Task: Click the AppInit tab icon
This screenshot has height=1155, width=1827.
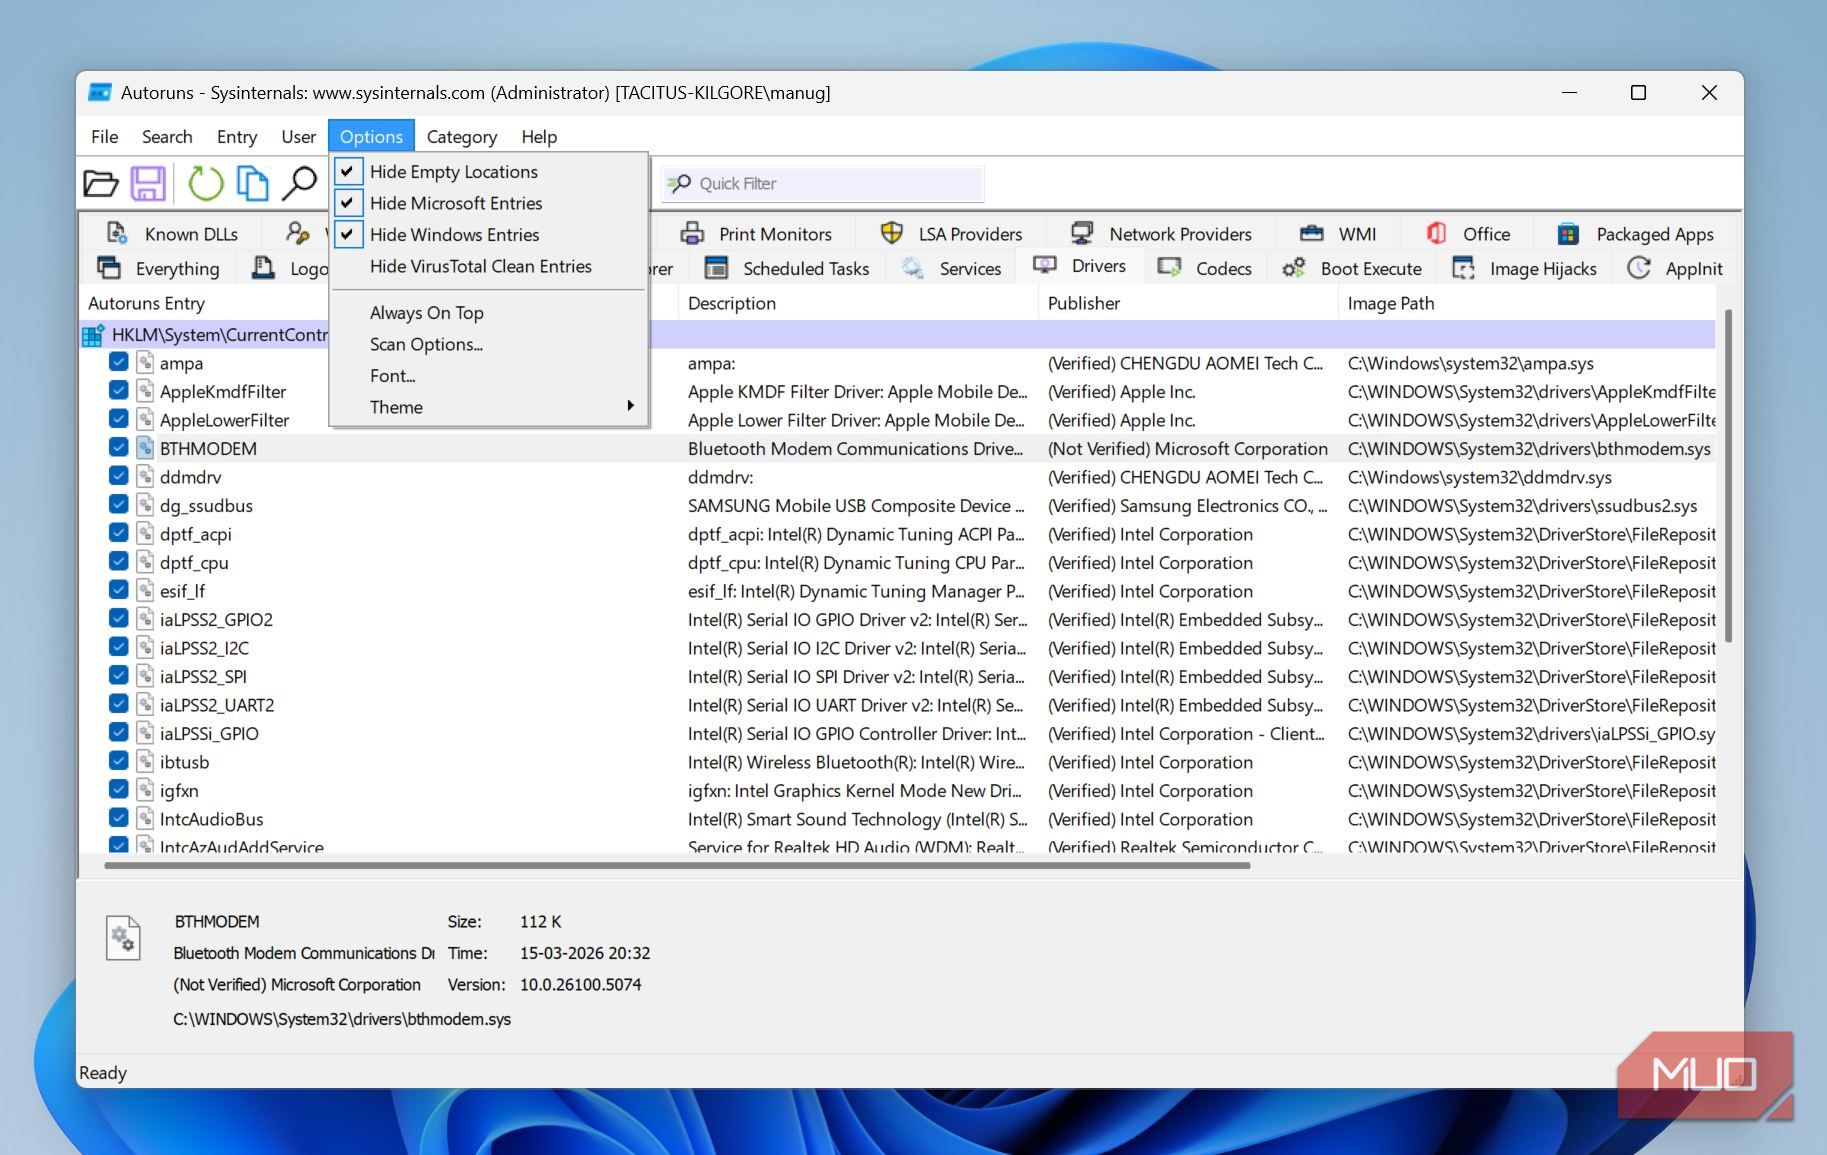Action: pos(1639,268)
